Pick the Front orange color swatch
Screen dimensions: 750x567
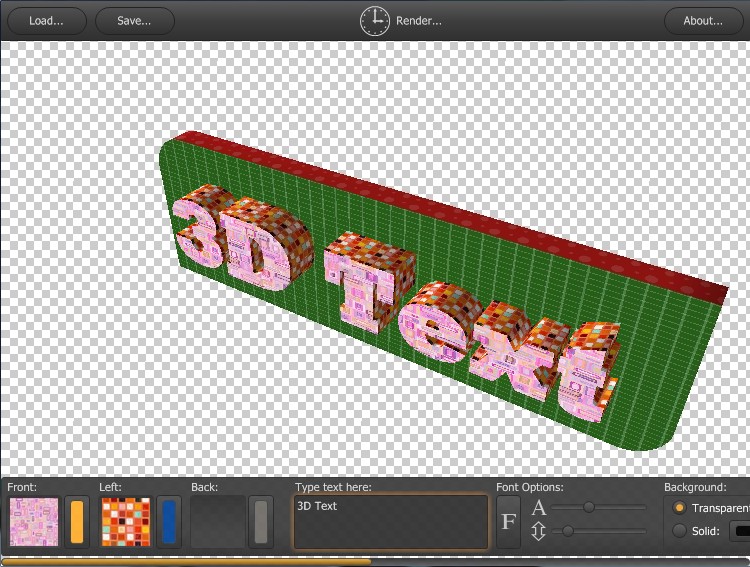tap(77, 522)
